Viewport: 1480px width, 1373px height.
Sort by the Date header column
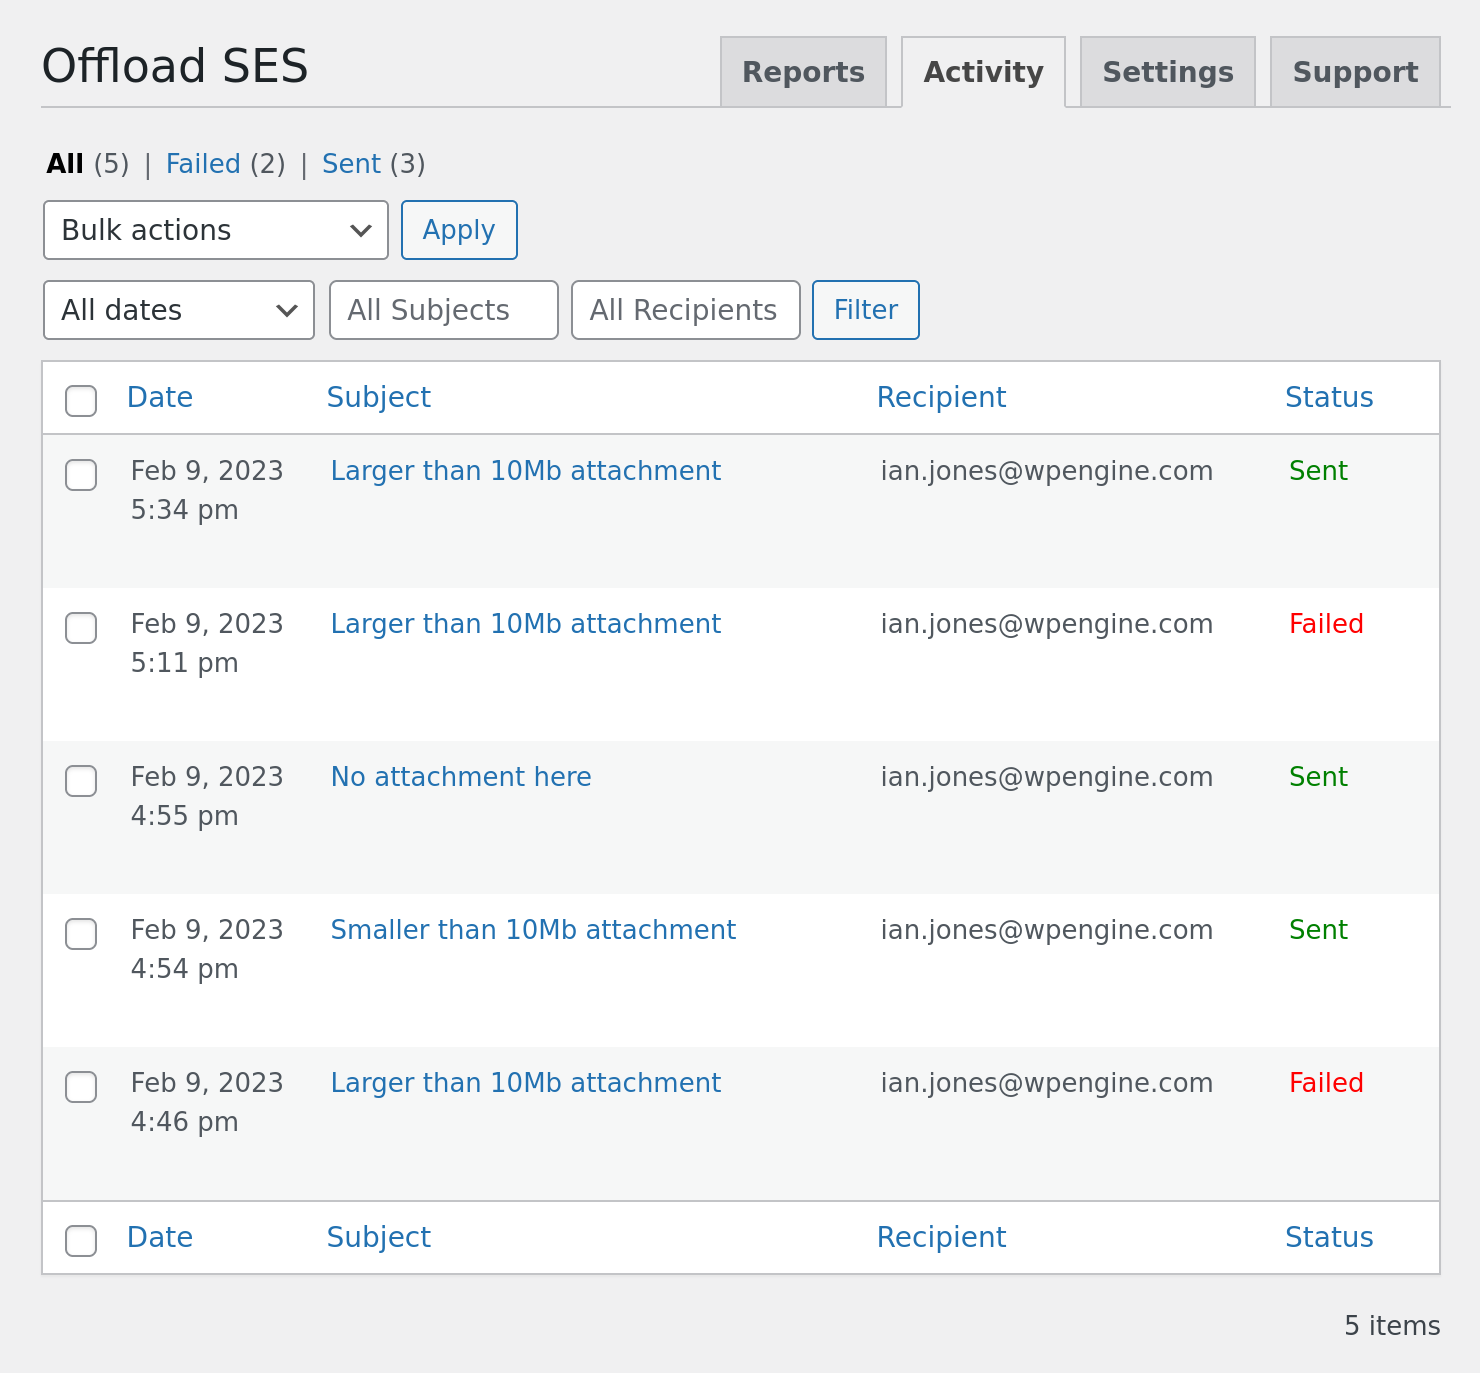[x=160, y=397]
